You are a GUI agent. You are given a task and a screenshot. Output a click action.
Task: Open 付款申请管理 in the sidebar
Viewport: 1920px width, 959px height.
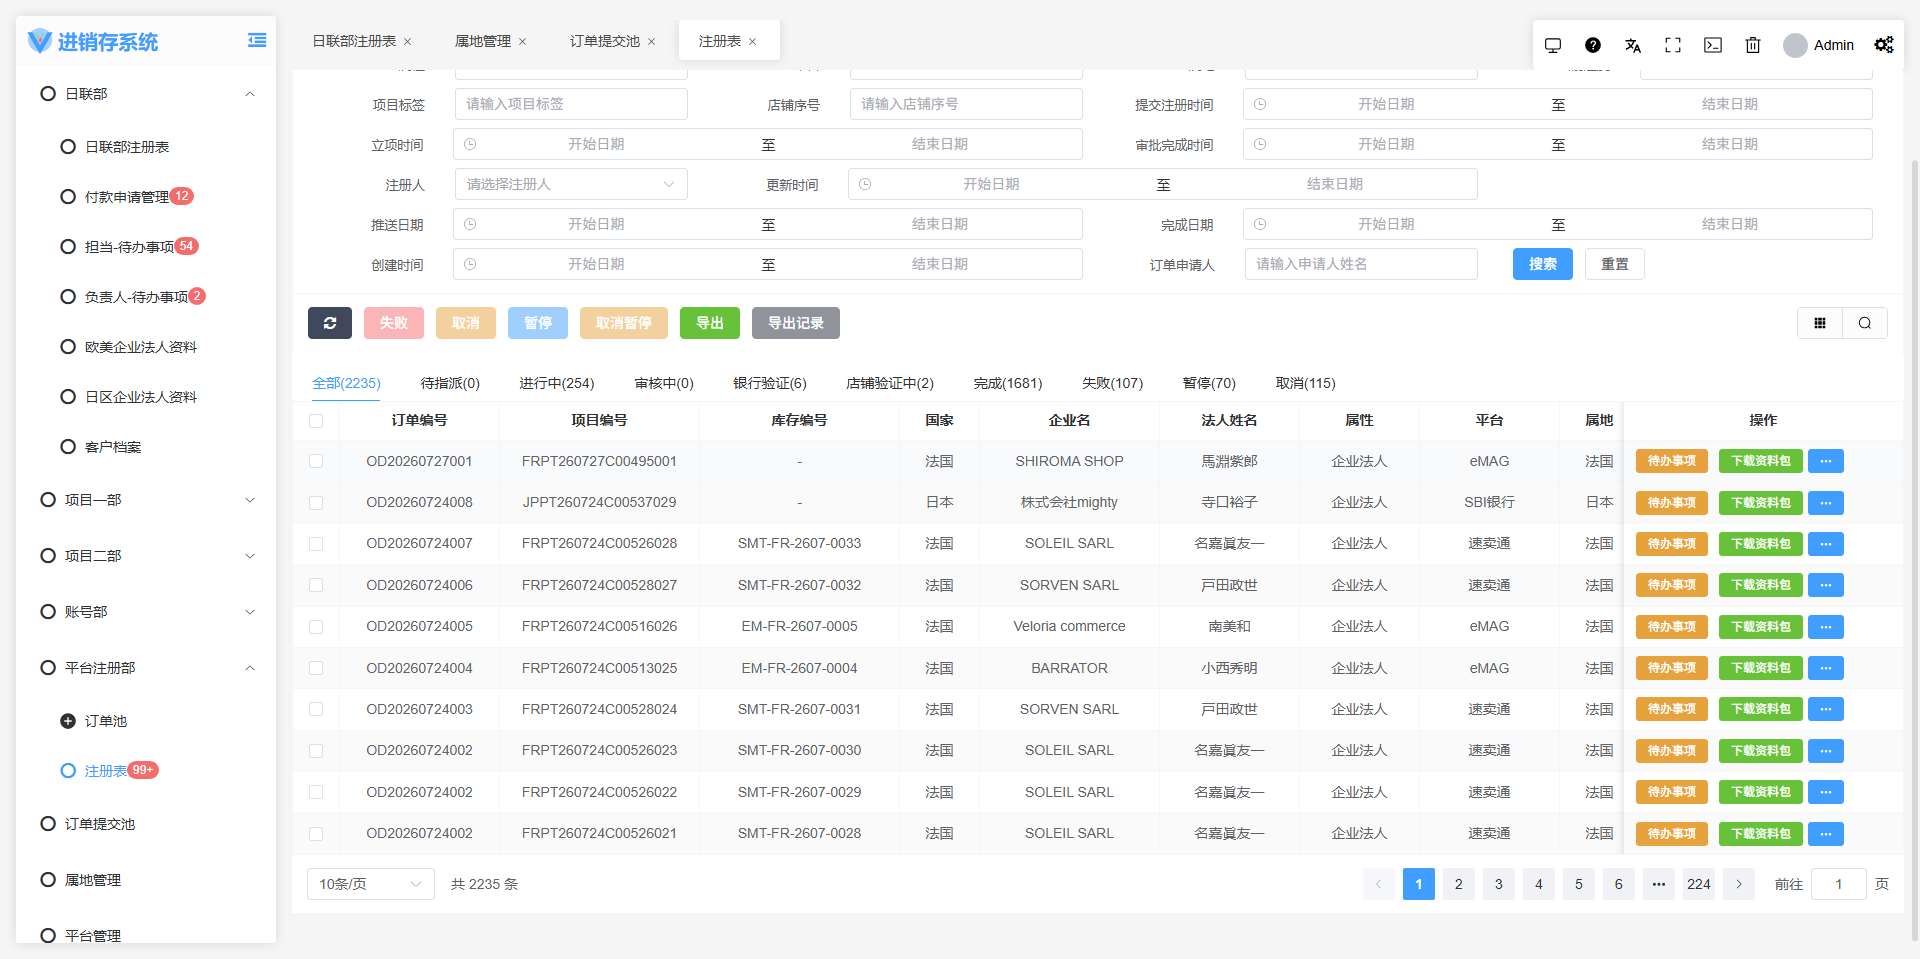[127, 197]
